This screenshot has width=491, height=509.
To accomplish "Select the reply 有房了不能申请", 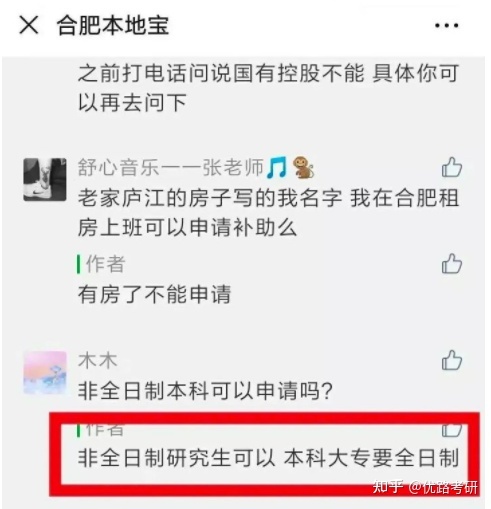I will click(x=154, y=294).
